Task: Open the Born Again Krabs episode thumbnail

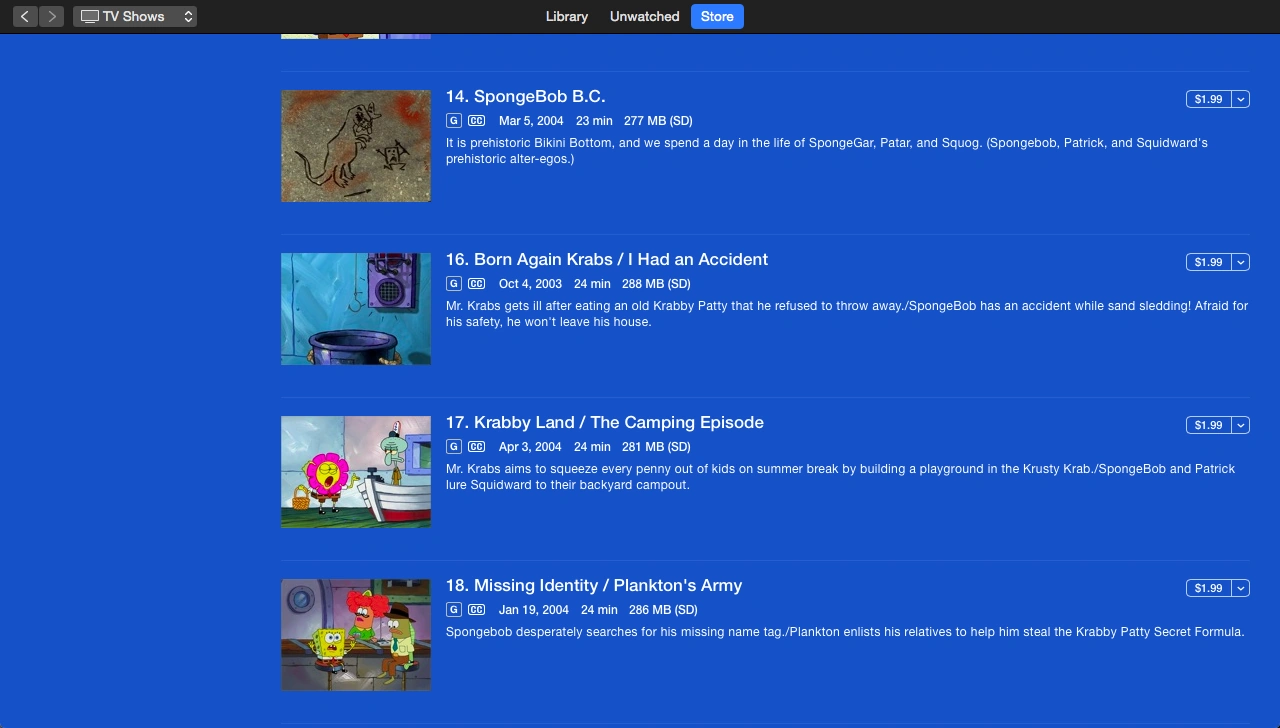Action: pyautogui.click(x=356, y=309)
